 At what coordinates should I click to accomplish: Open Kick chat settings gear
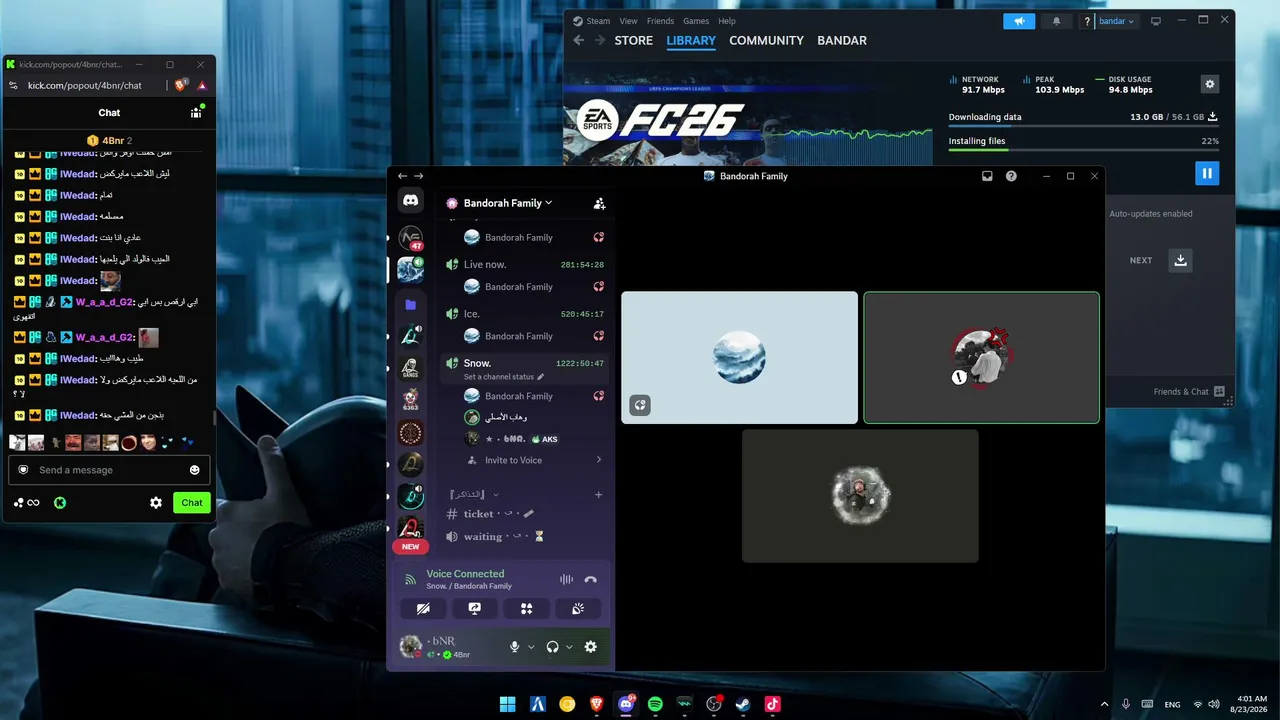156,503
